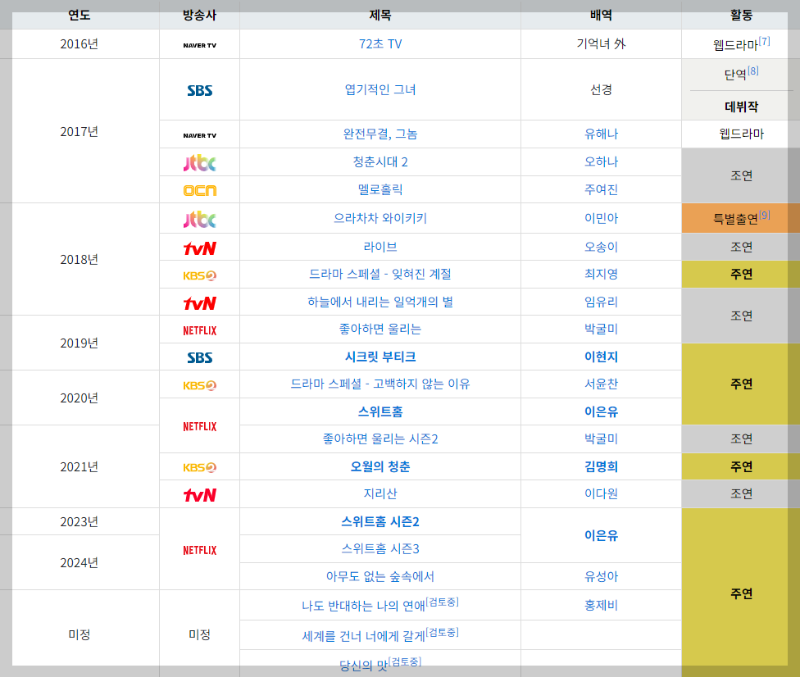800x677 pixels.
Task: Open the 엽기적인 그녀 link
Action: [x=380, y=90]
